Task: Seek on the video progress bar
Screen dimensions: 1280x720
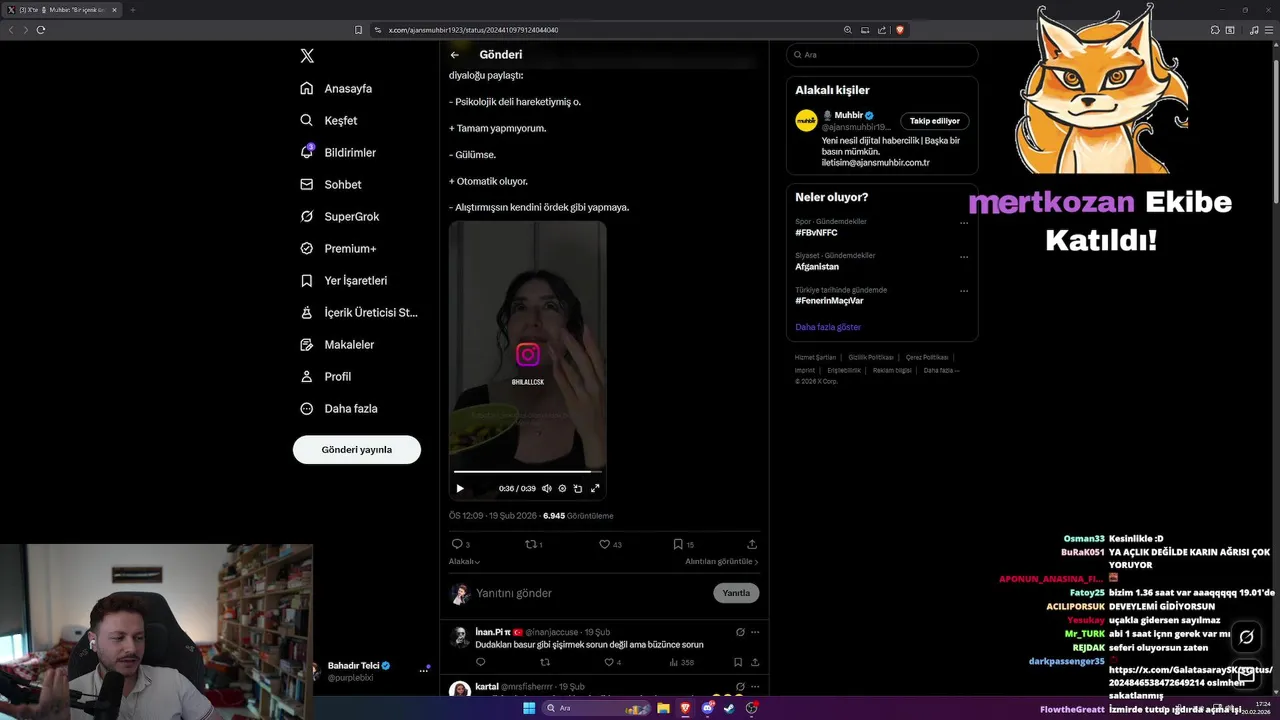Action: (x=527, y=471)
